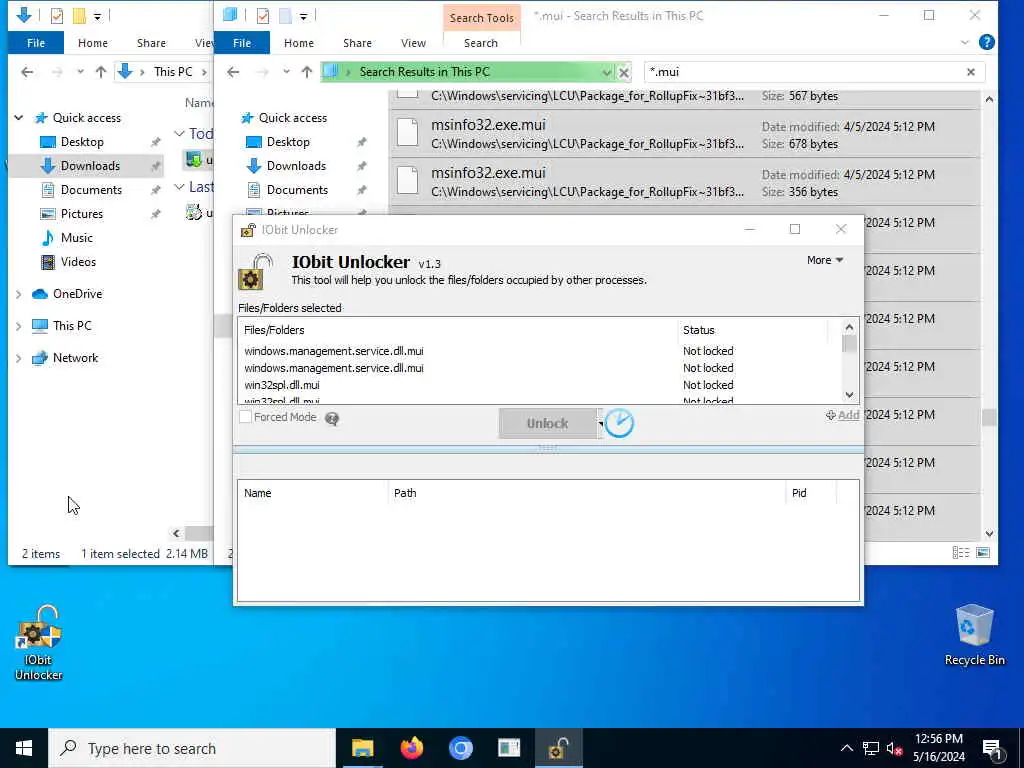
Task: Enable the Forced Mode checkbox
Action: 246,417
